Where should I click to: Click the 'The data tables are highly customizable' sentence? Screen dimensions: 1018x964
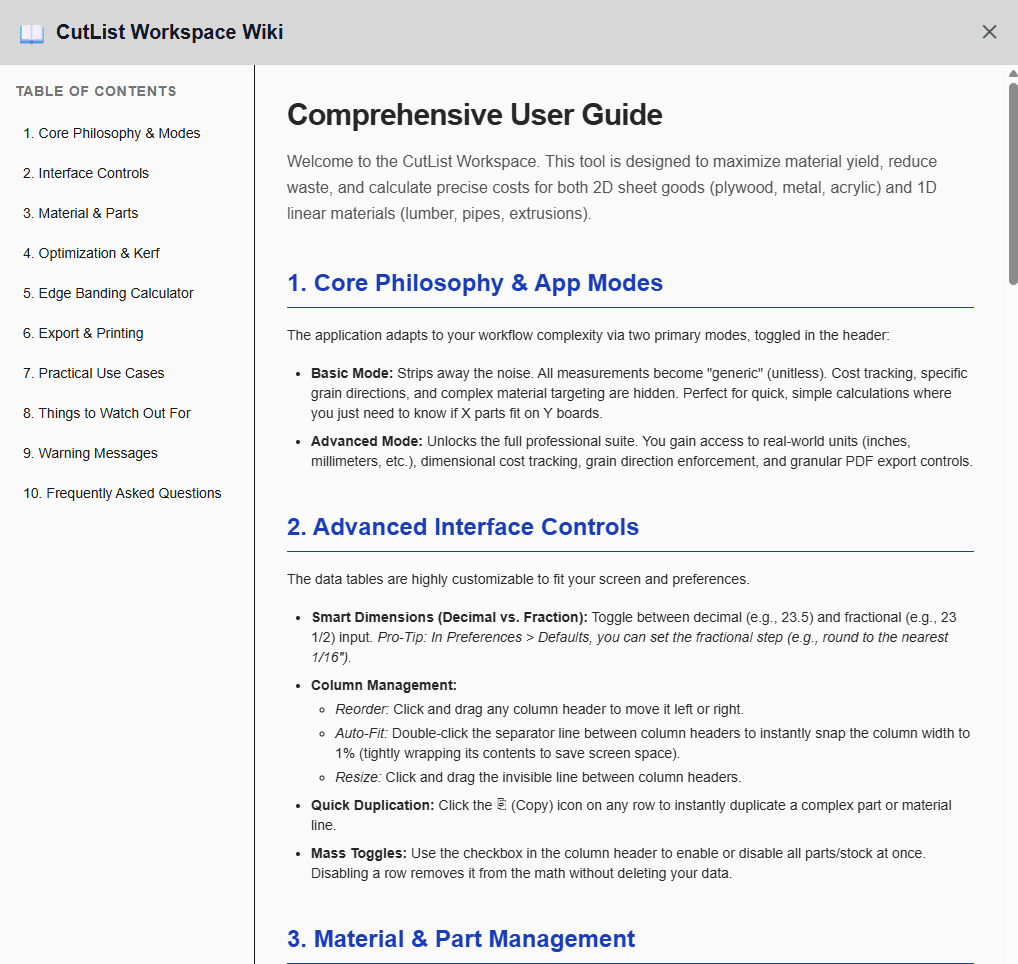point(518,580)
